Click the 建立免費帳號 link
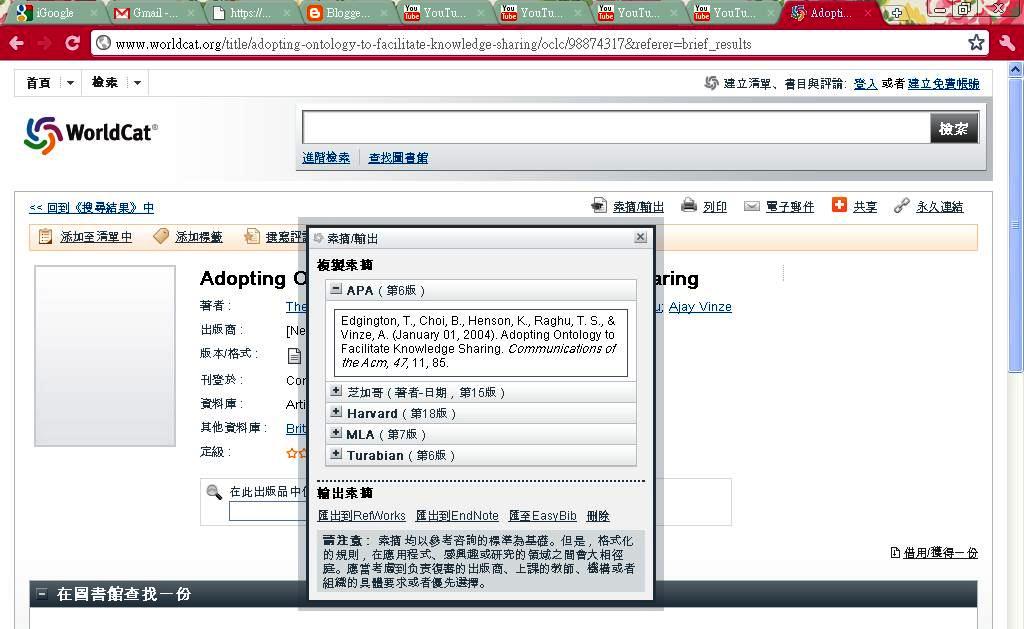 point(944,84)
